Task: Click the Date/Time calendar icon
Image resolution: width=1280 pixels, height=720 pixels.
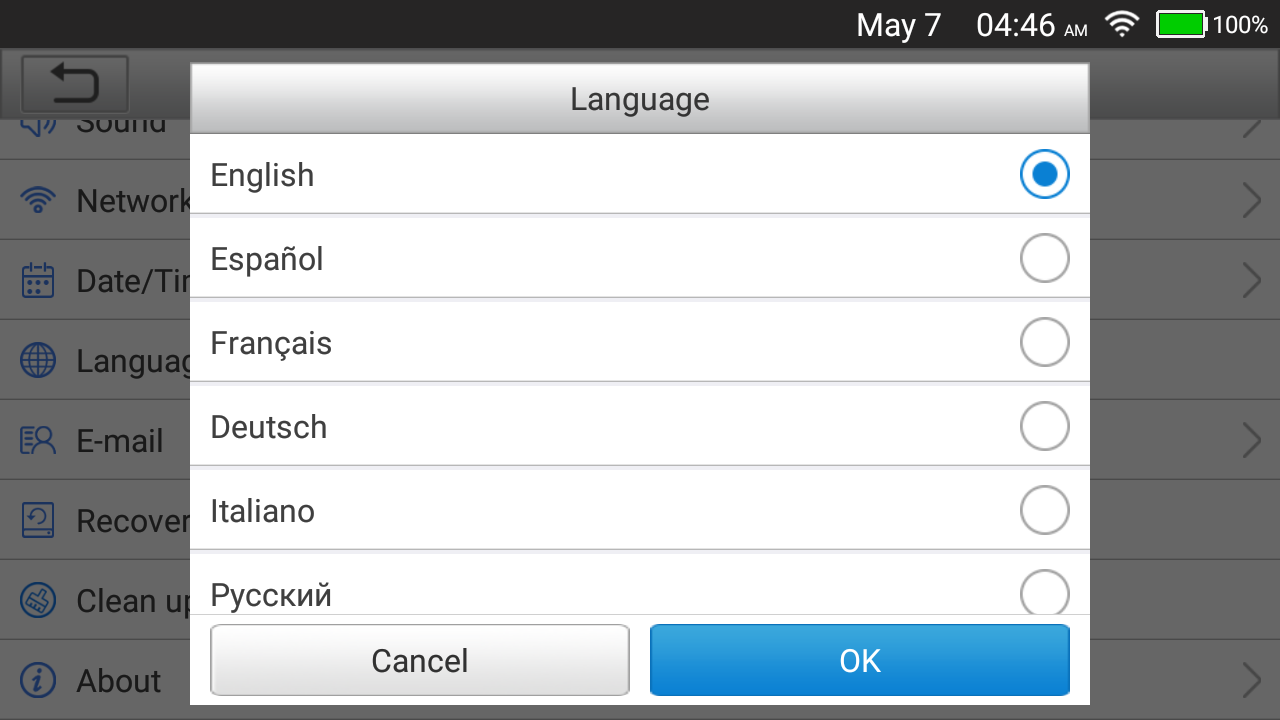Action: [x=38, y=281]
